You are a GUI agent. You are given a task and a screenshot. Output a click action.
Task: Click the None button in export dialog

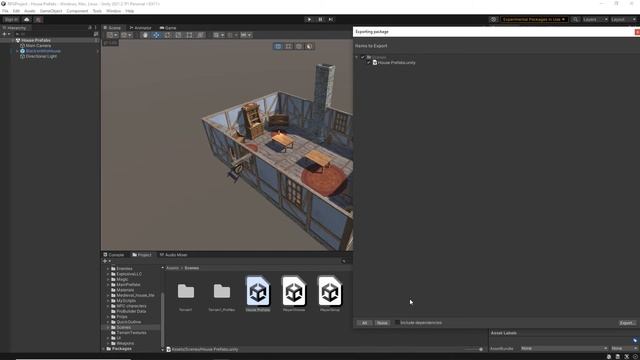coord(382,323)
